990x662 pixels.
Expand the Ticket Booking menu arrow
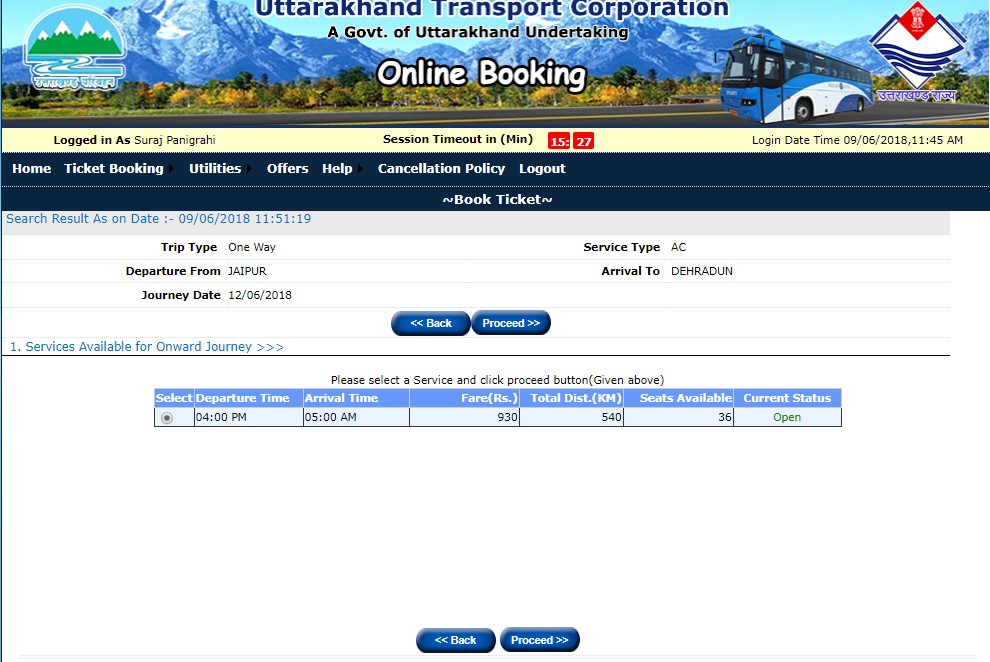(171, 168)
